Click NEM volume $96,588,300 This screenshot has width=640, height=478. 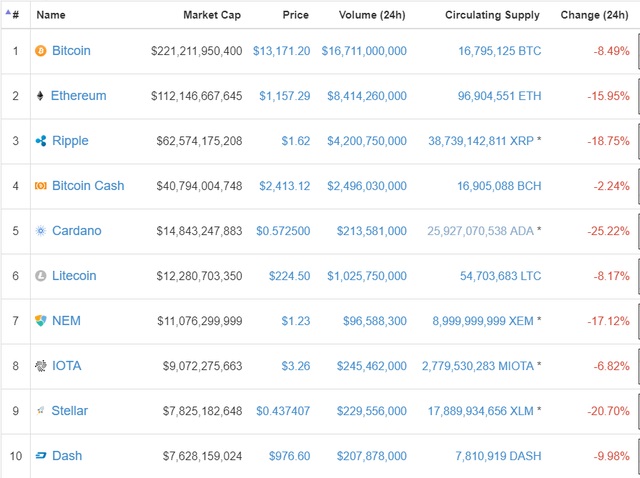[x=375, y=321]
